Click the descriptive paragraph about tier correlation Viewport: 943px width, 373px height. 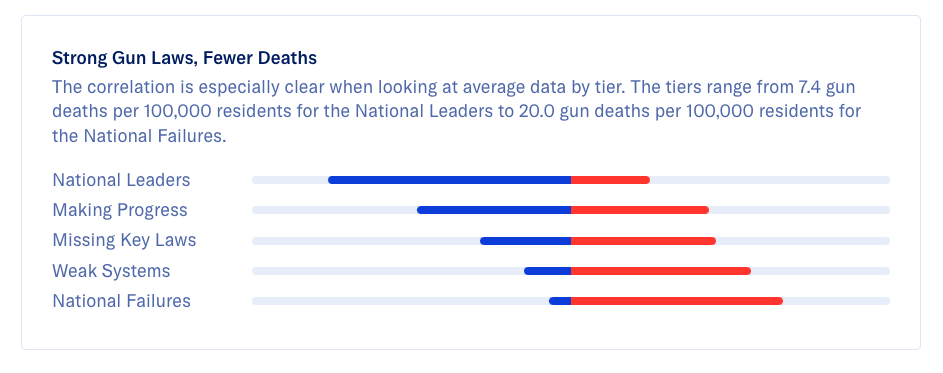(x=456, y=111)
